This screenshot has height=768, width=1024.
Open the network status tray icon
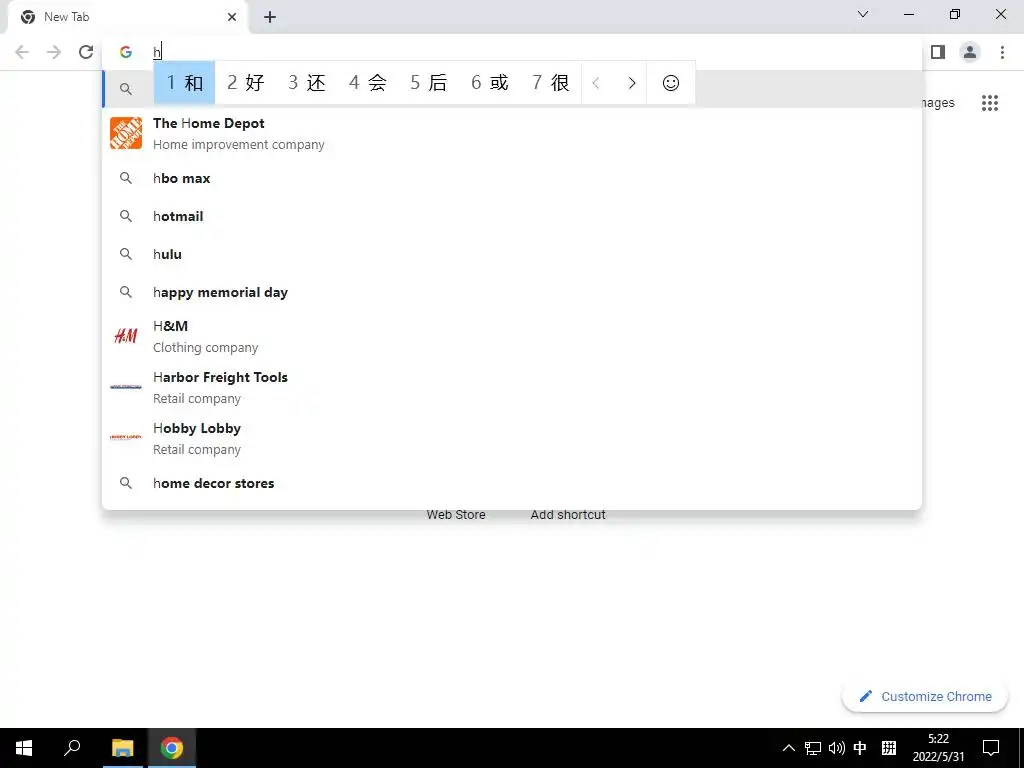[812, 748]
